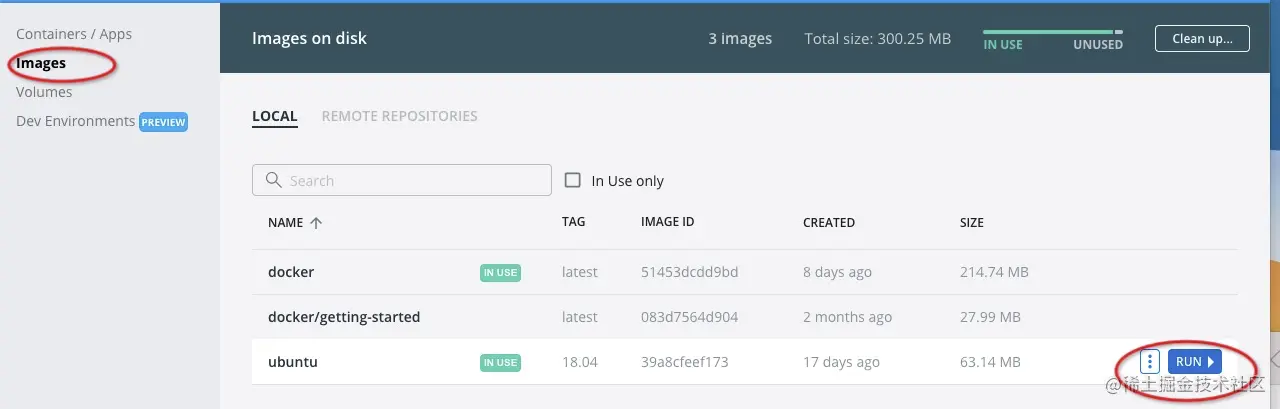
Task: Click IN USE badge on docker row
Action: [x=501, y=272]
